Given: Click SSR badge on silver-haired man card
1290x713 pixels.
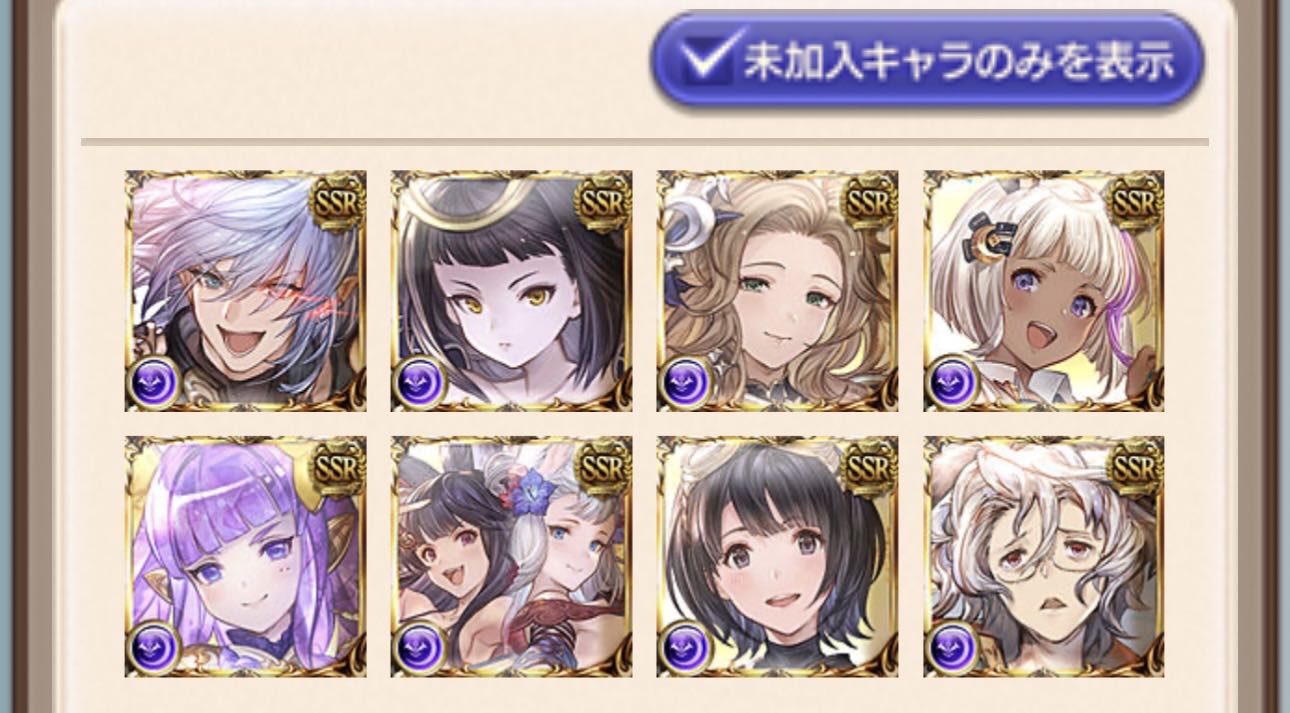Looking at the screenshot, I should pos(337,203).
